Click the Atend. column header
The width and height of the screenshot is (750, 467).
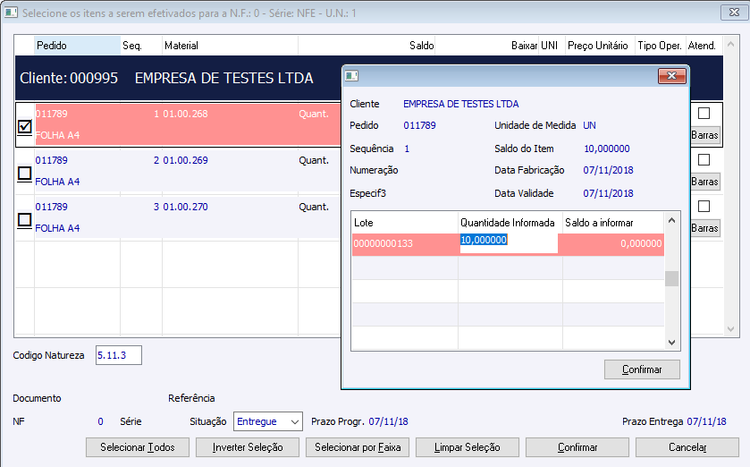point(704,45)
